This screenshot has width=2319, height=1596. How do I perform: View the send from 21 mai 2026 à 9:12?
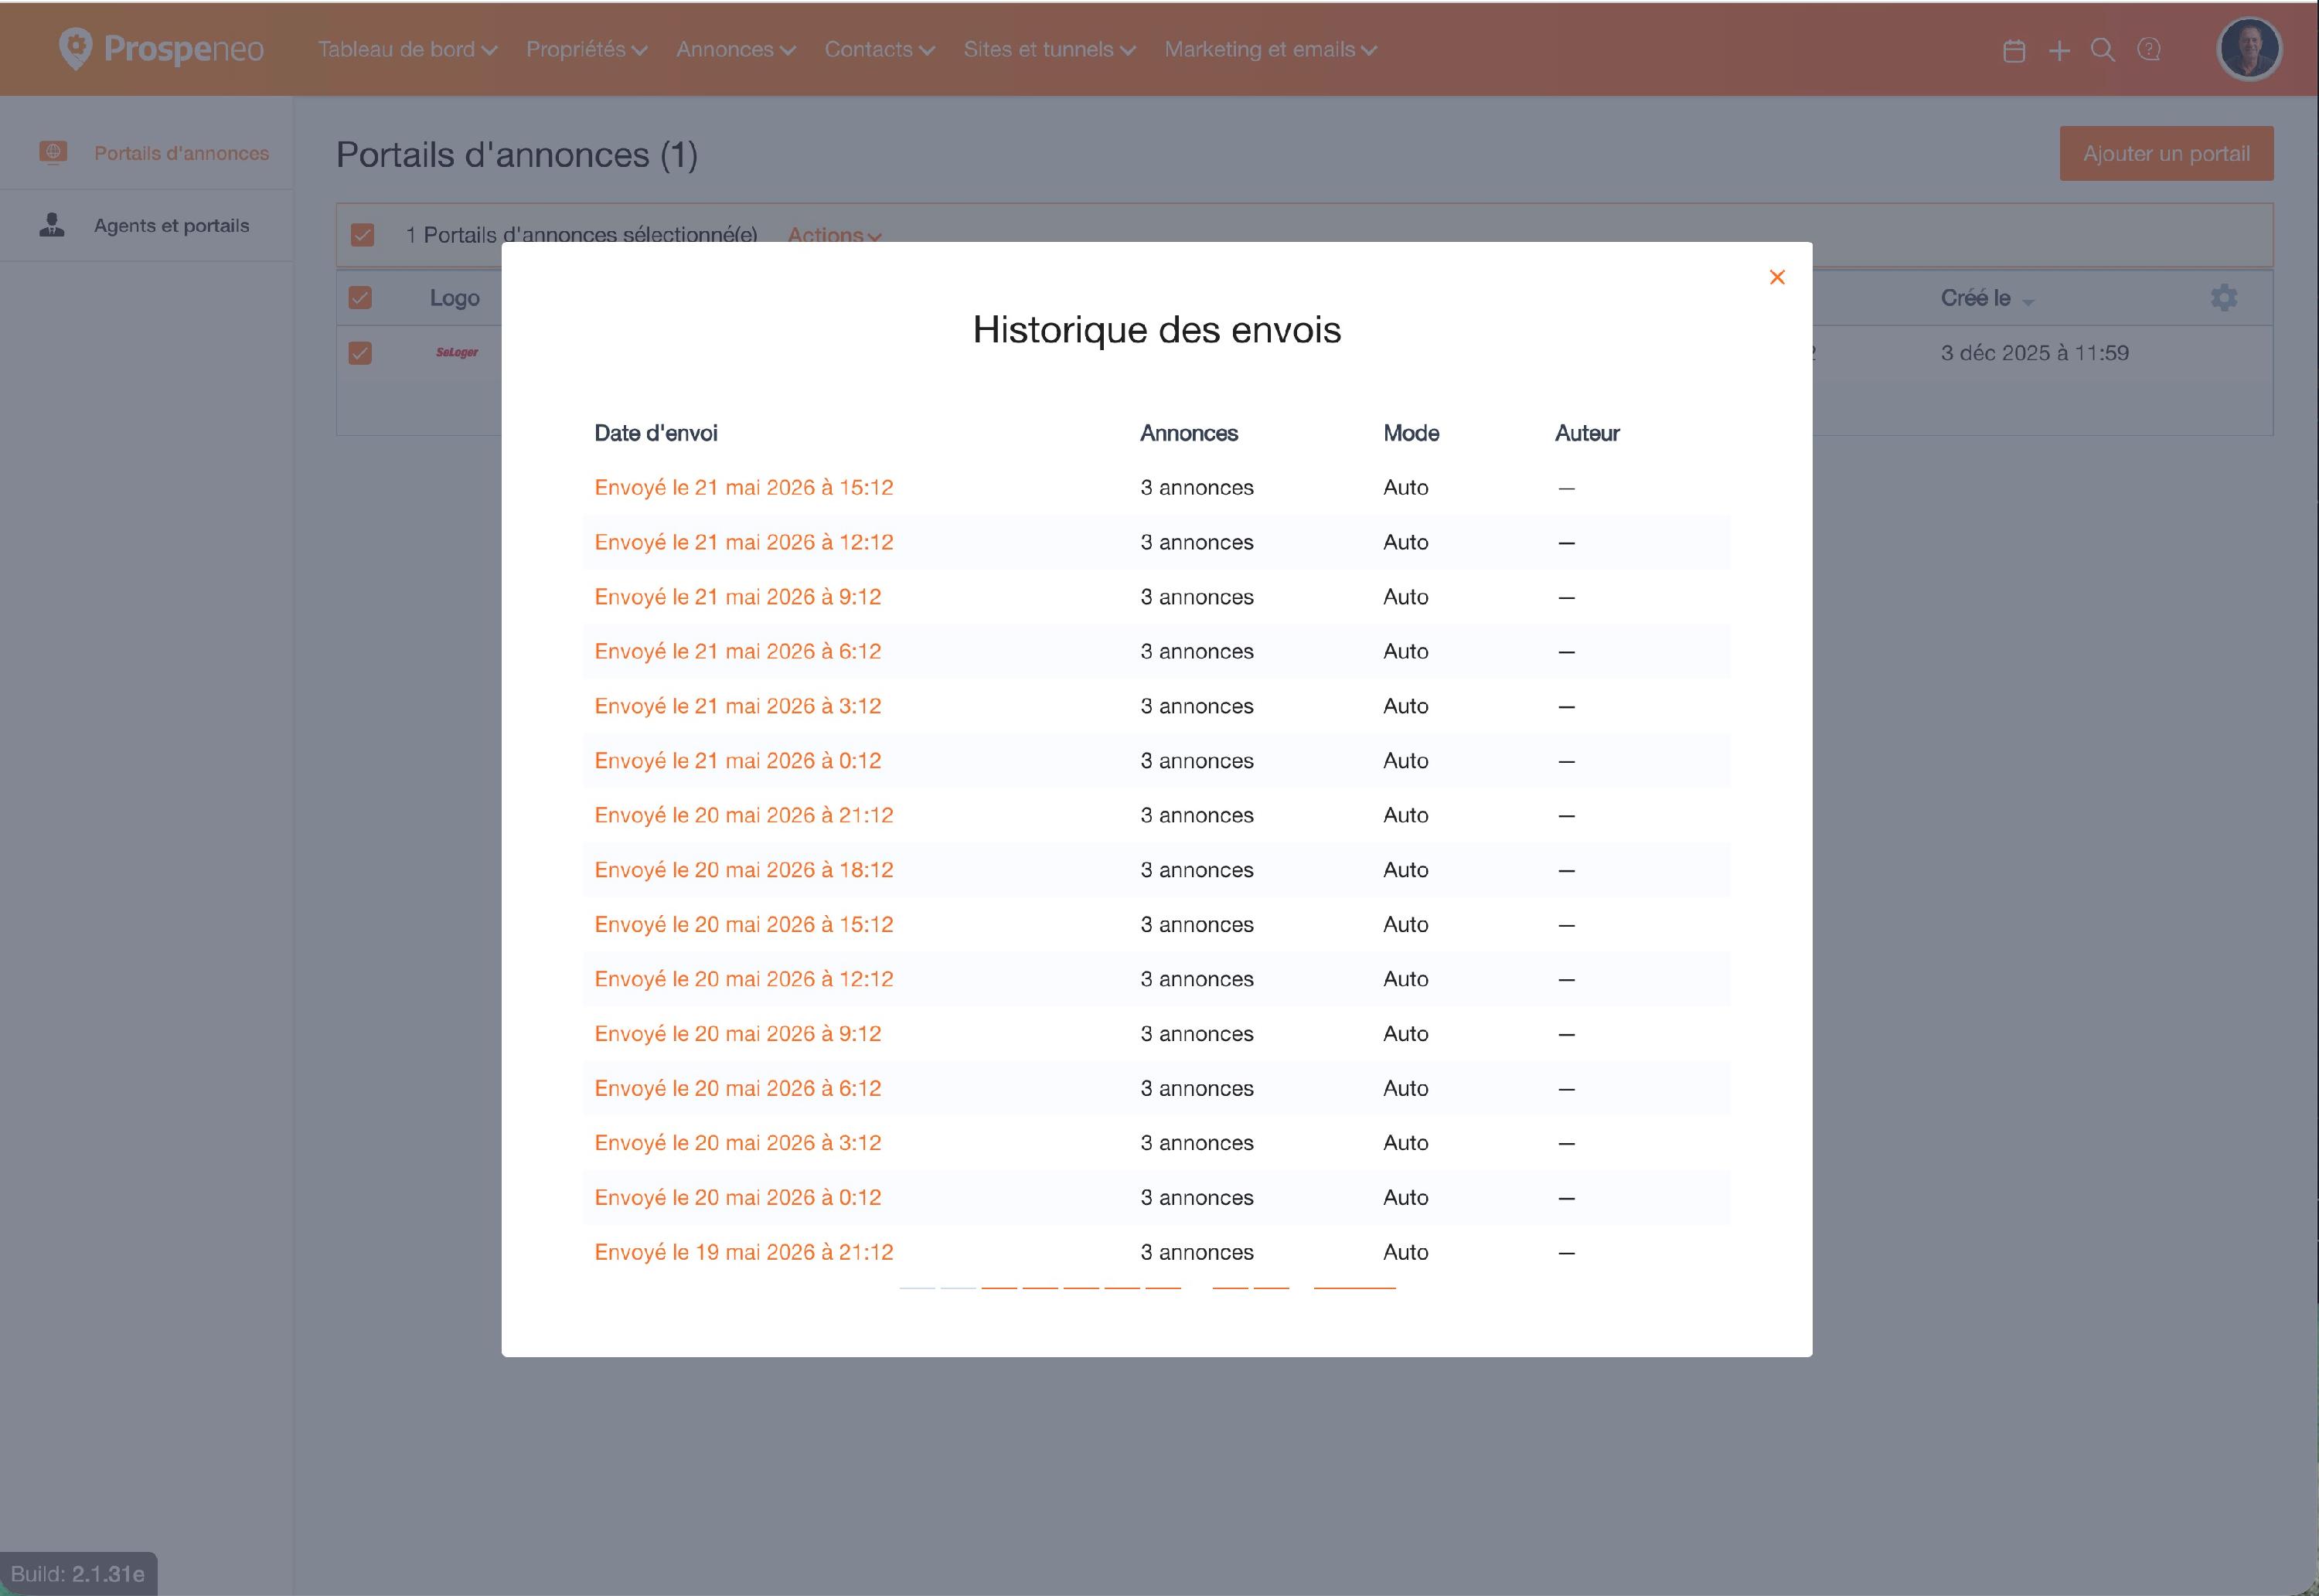click(x=737, y=597)
